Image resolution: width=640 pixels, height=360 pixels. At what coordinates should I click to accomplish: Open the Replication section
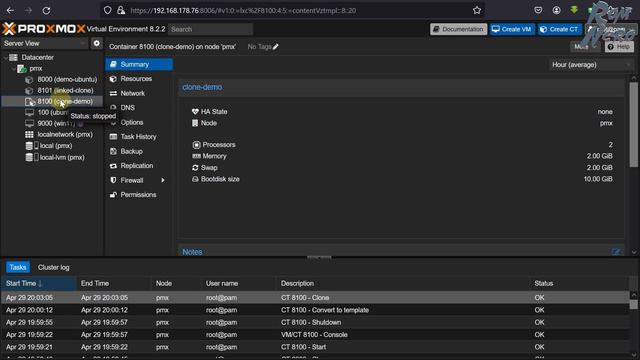139,166
